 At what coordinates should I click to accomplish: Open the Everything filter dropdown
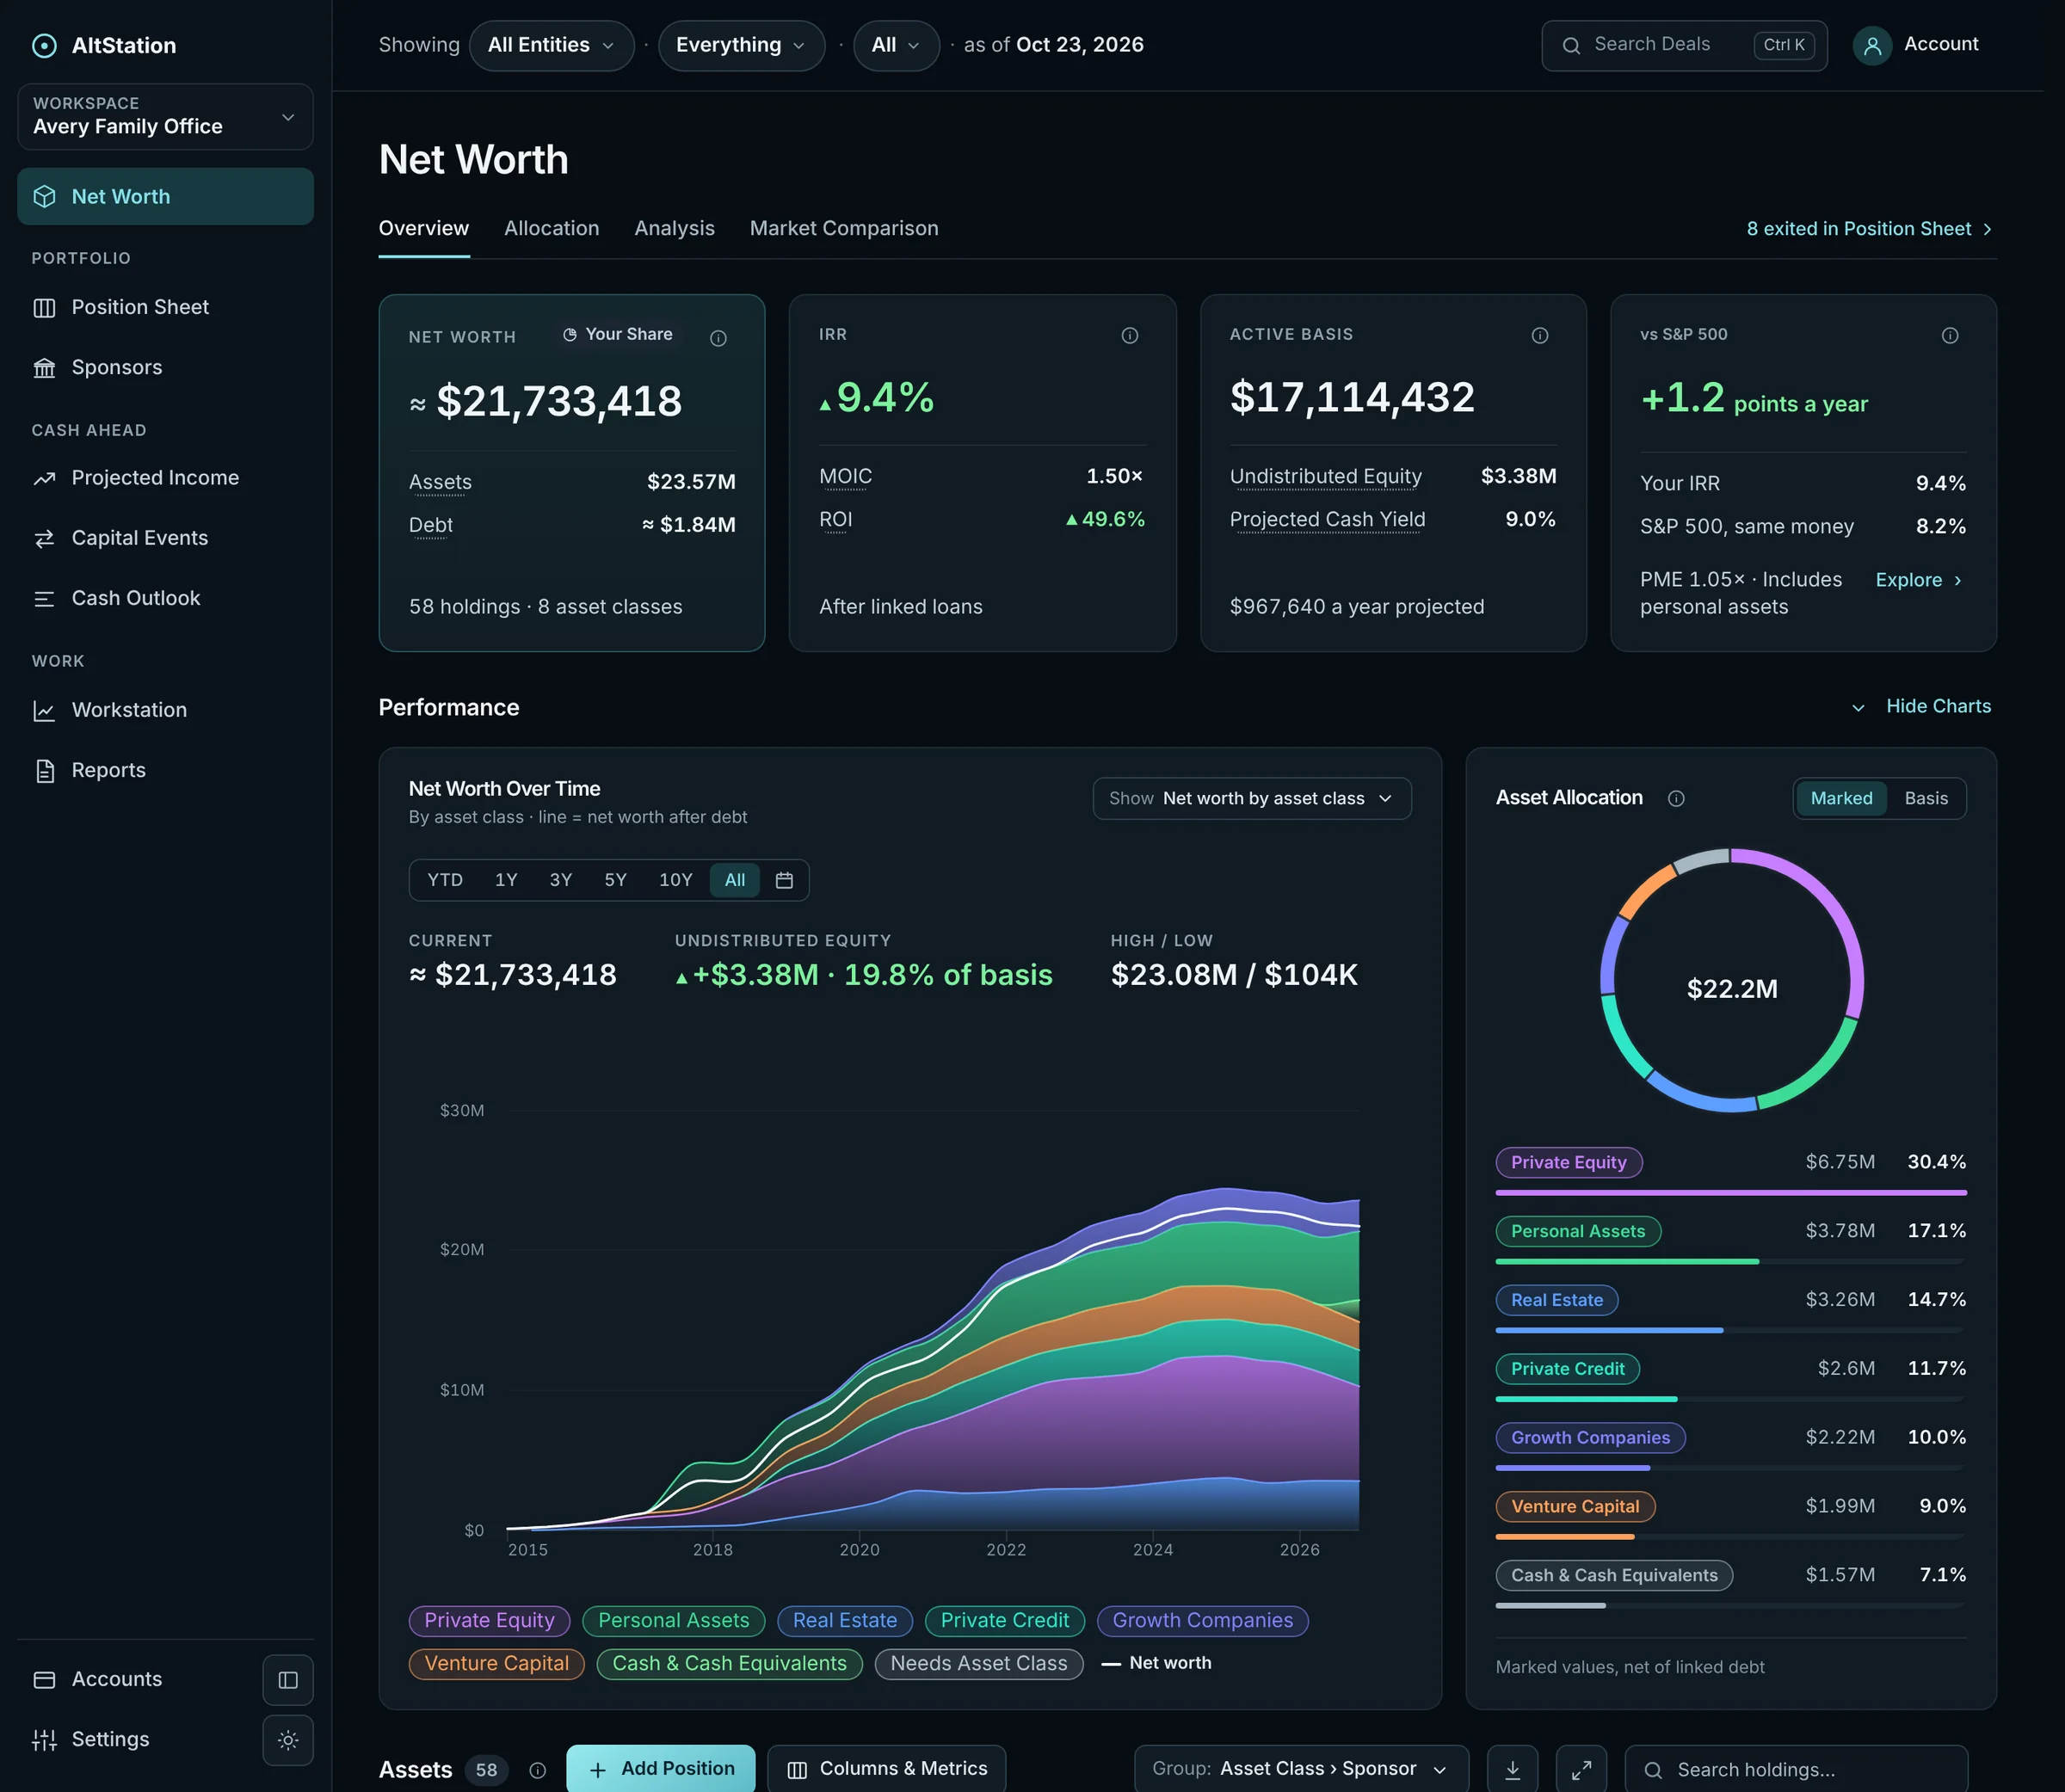(741, 45)
